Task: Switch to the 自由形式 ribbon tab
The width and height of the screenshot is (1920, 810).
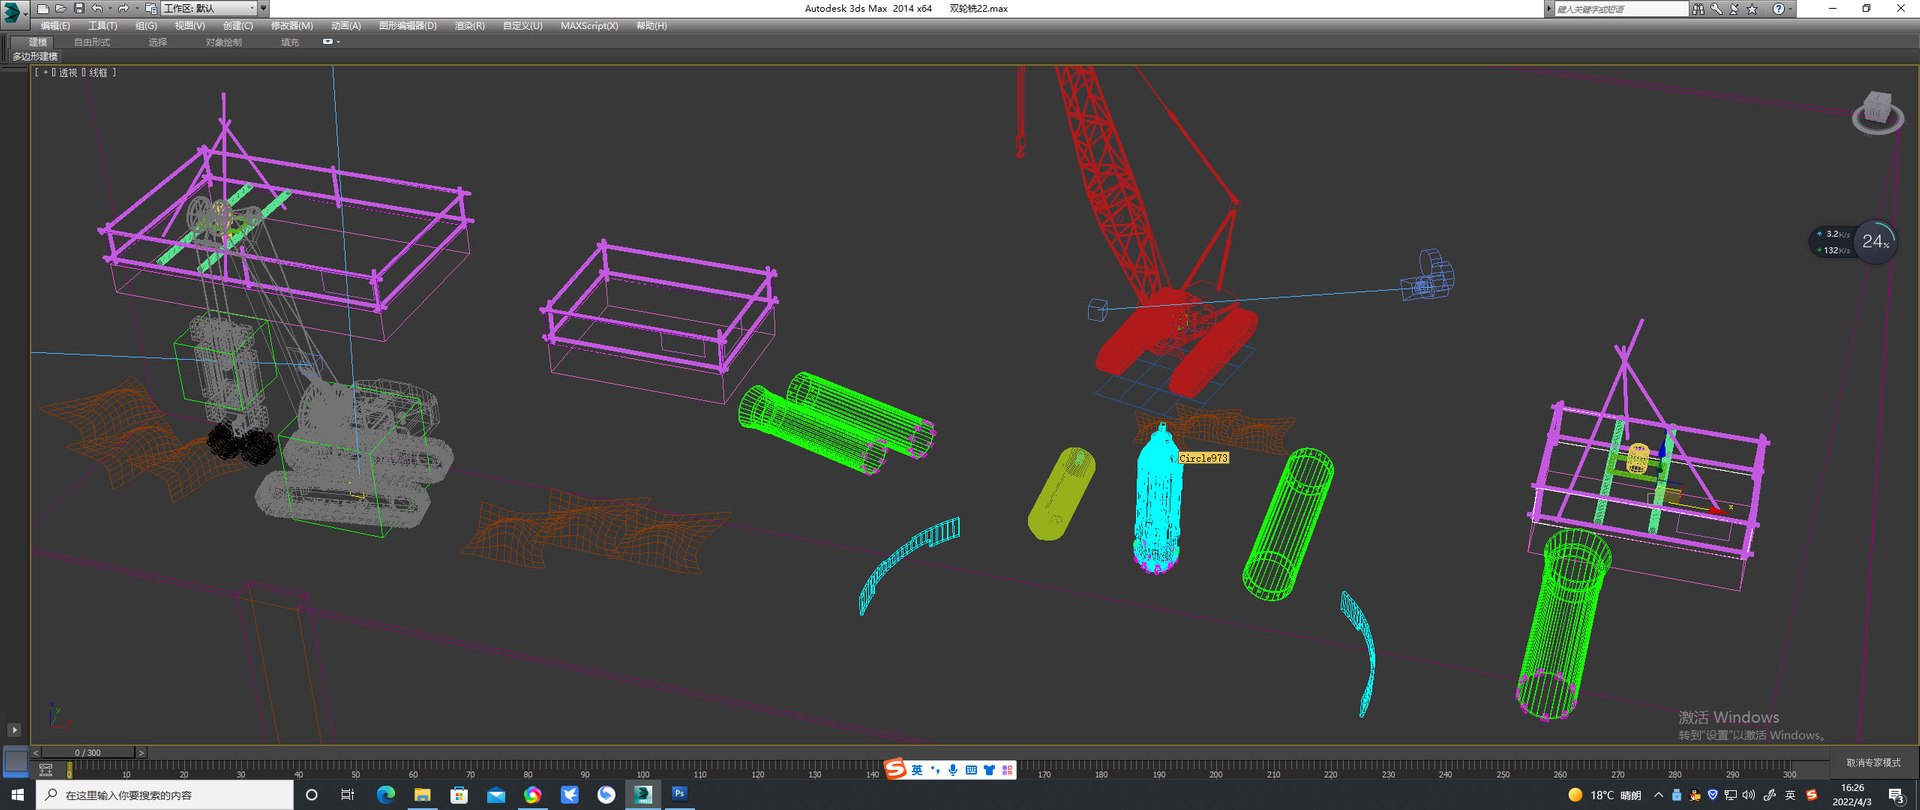Action: [x=92, y=42]
